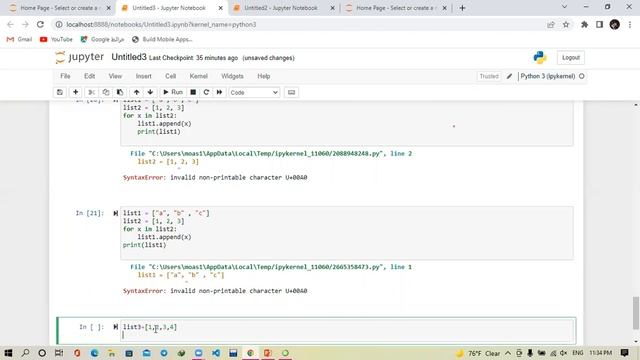Click the kernel idle circle indicator

[582, 76]
